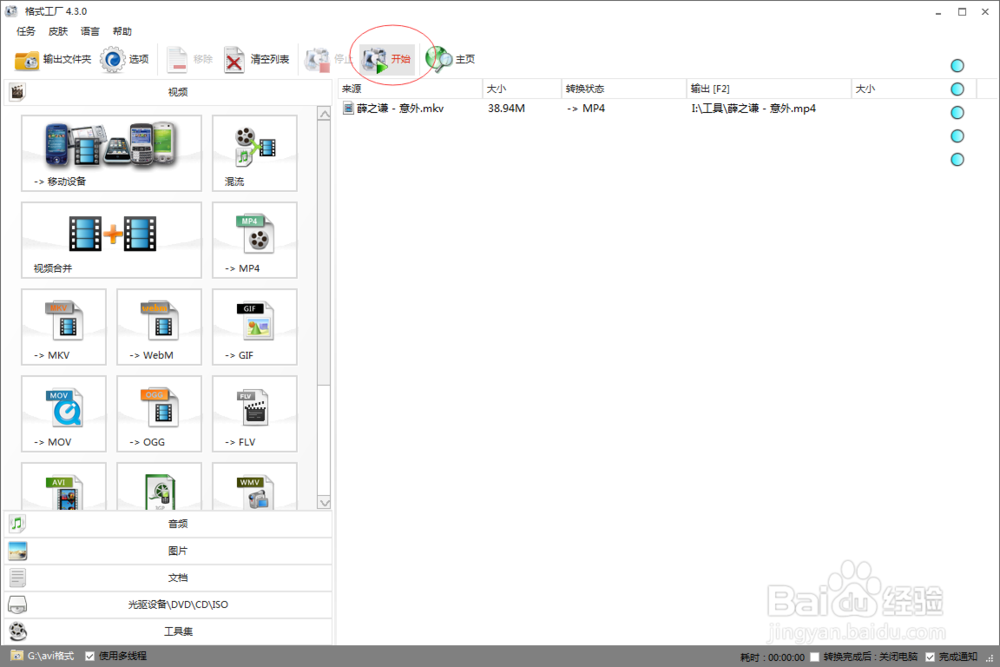Choose the -> OGG conversion tile
1000x667 pixels.
coord(159,413)
